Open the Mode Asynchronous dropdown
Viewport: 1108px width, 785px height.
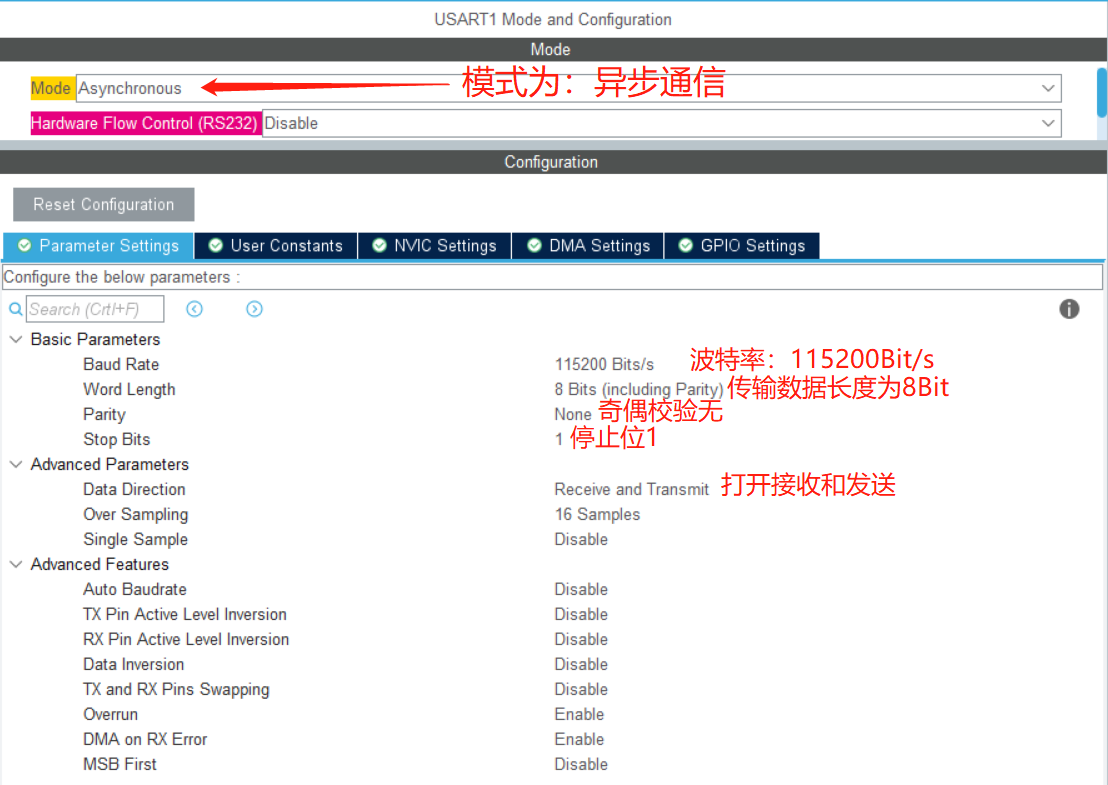(568, 88)
